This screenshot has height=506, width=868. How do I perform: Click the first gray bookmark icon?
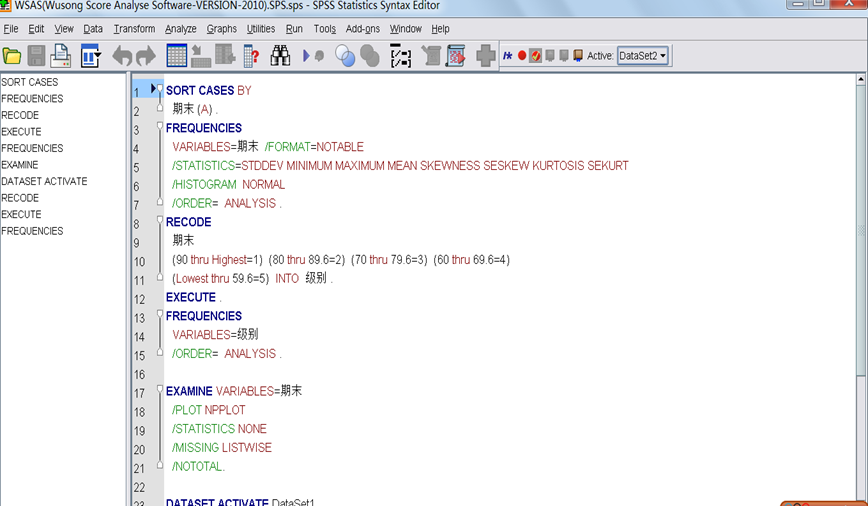pyautogui.click(x=550, y=55)
